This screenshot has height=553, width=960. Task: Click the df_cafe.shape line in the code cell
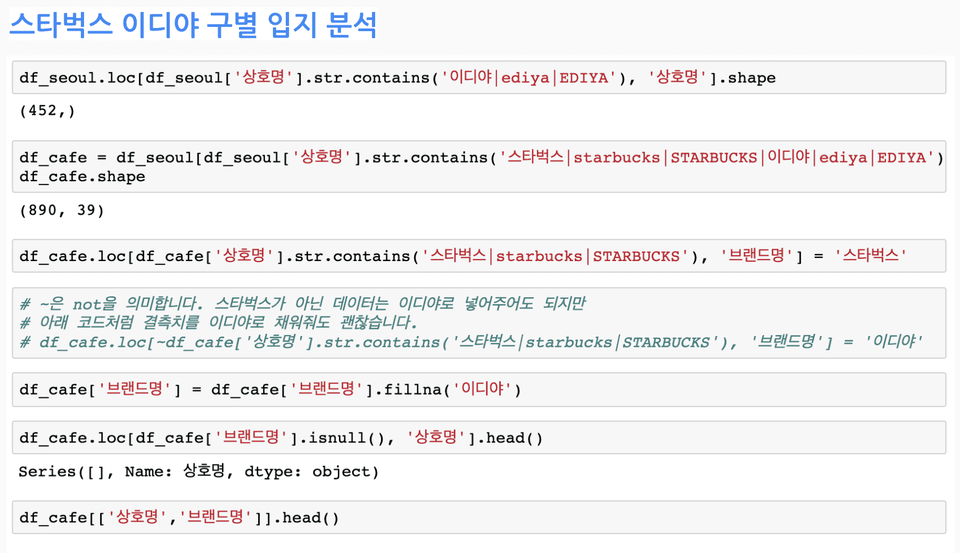[x=82, y=176]
